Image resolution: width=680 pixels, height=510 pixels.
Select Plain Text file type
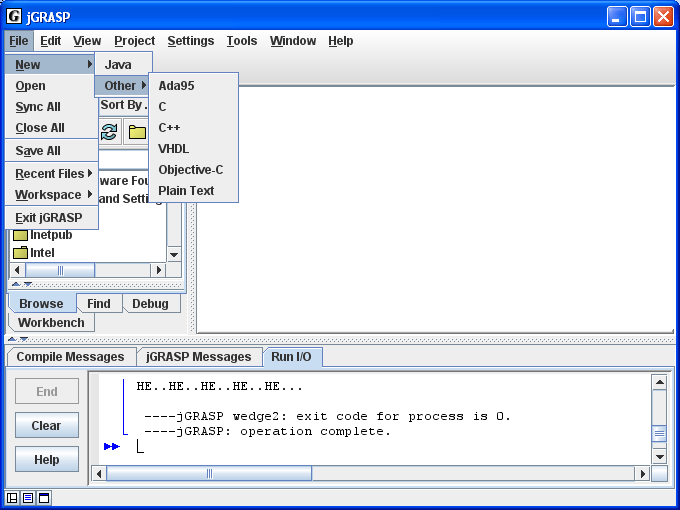point(193,191)
